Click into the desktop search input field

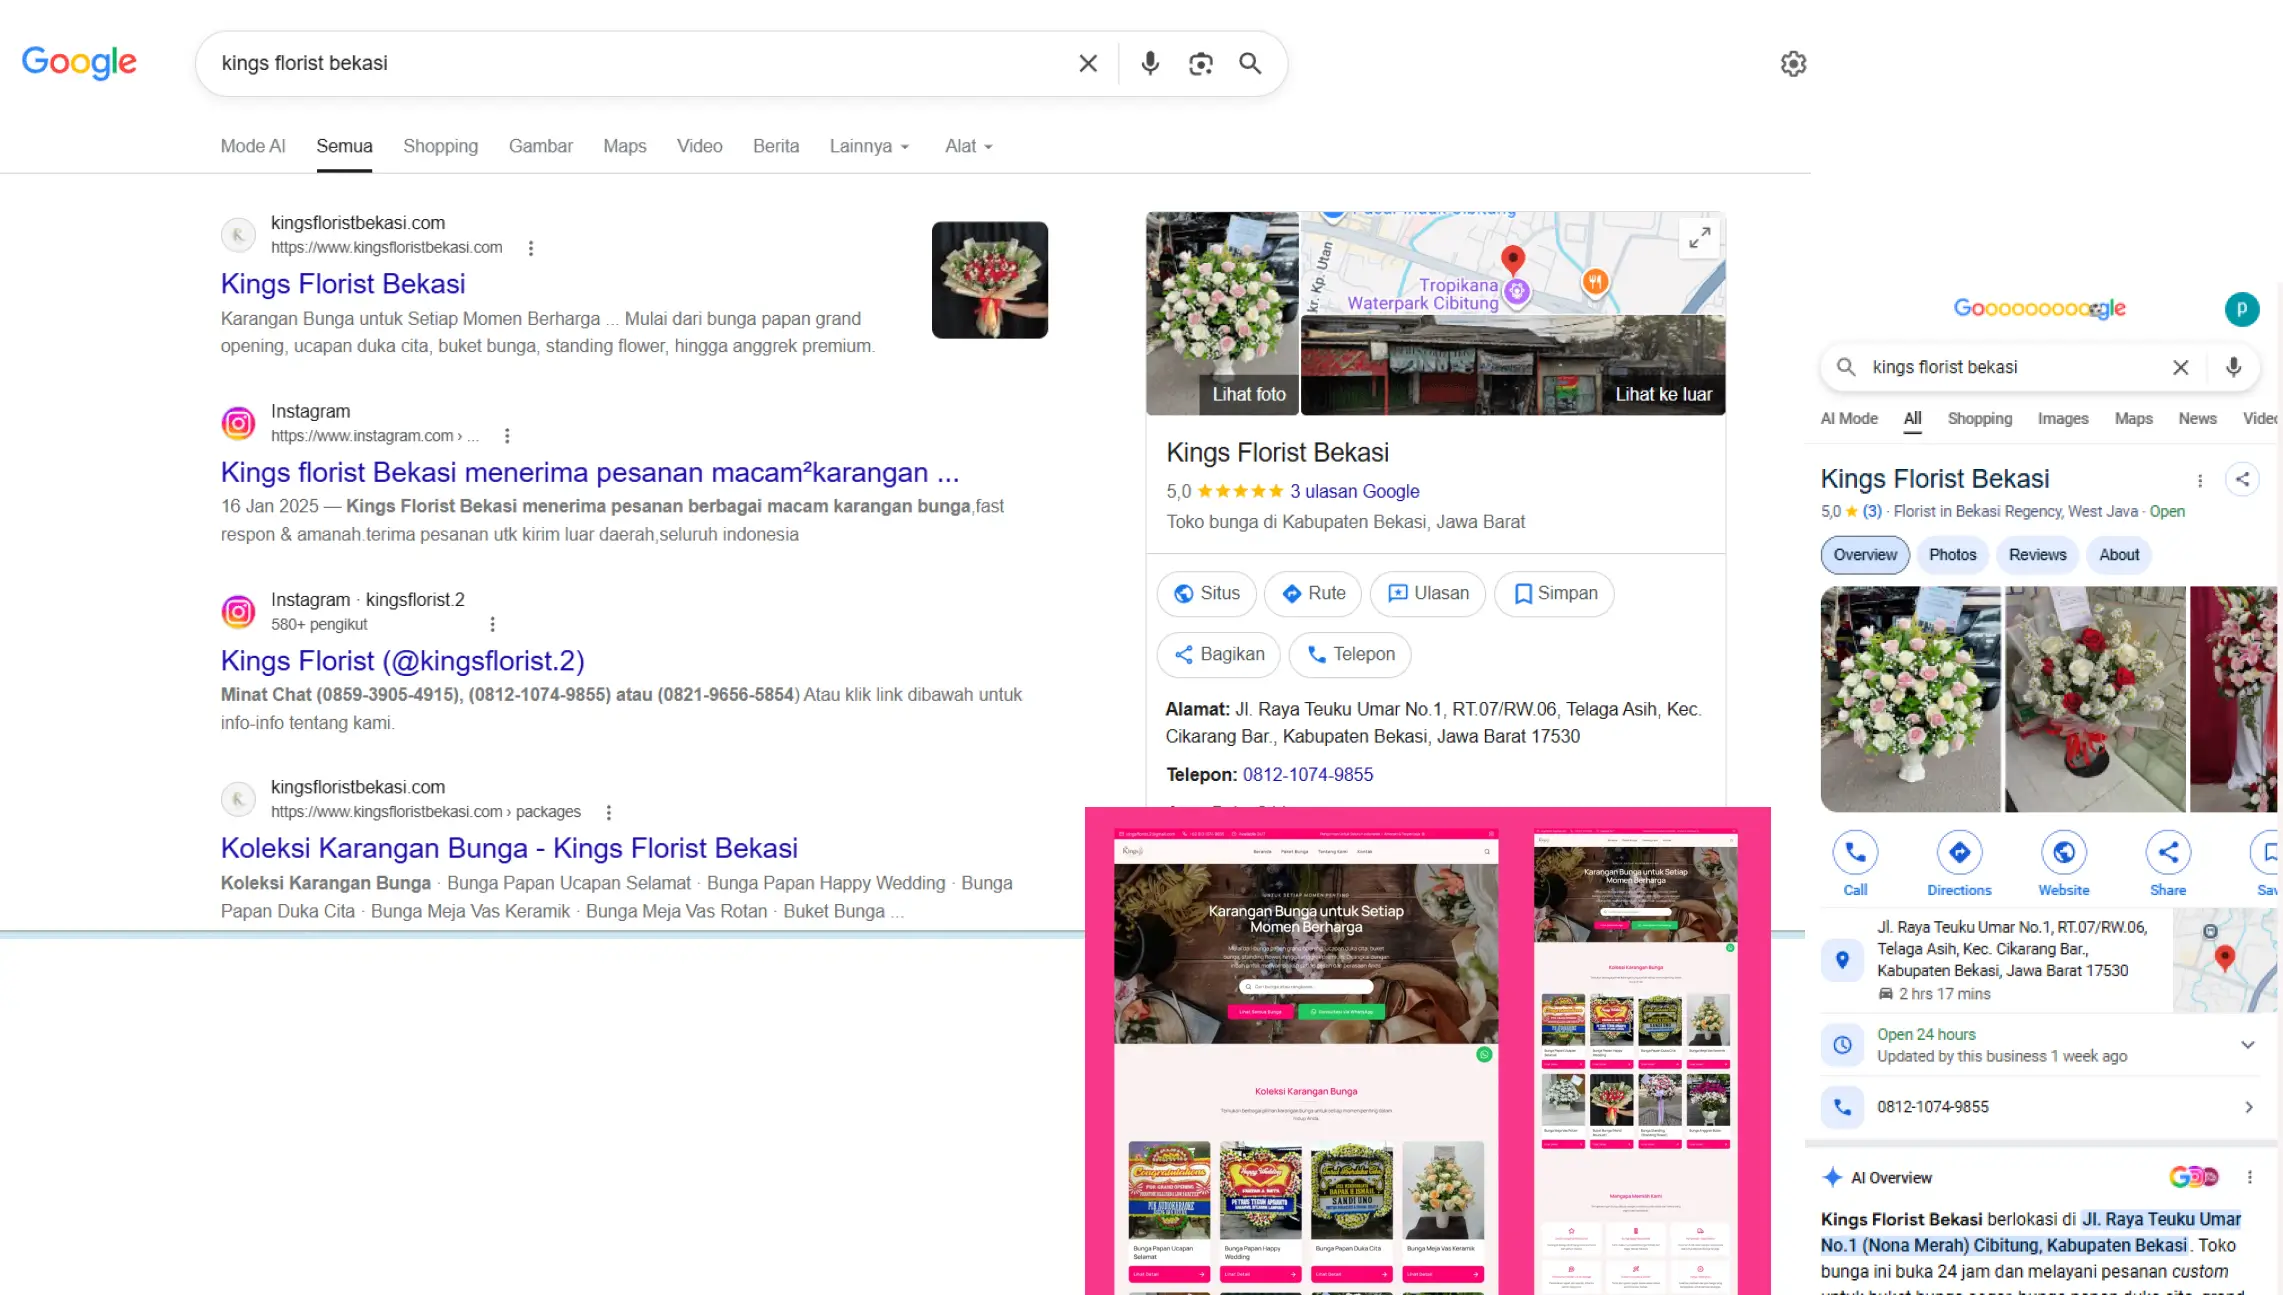point(640,63)
